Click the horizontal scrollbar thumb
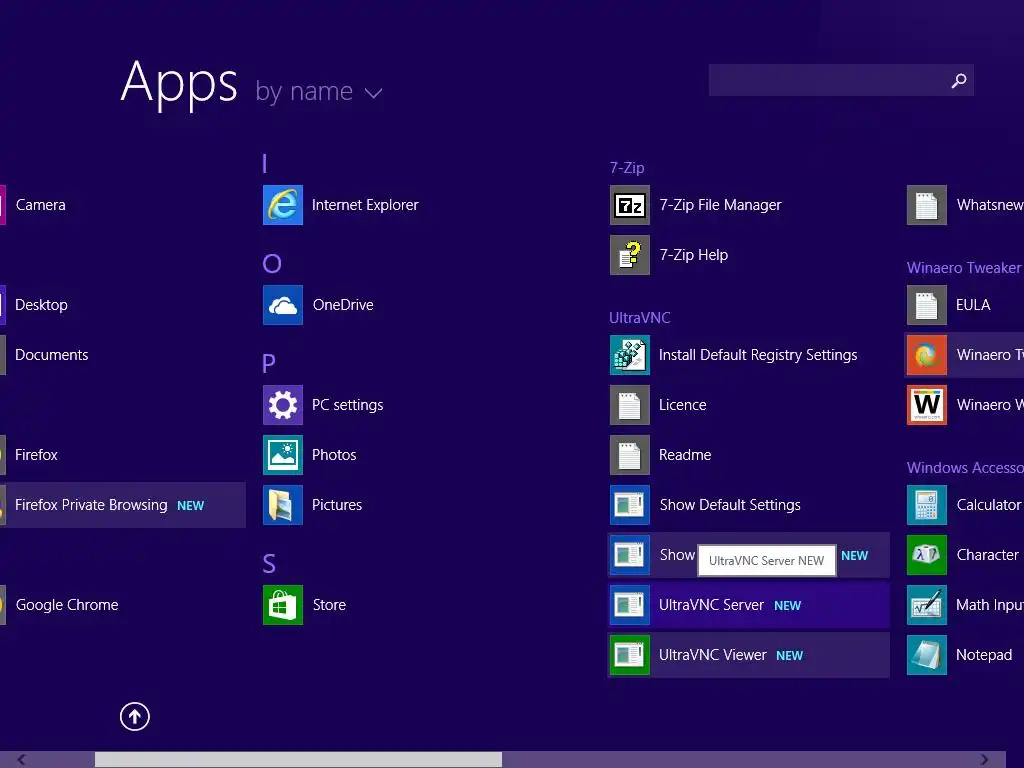Screen dimensions: 1024x768 (x=298, y=760)
